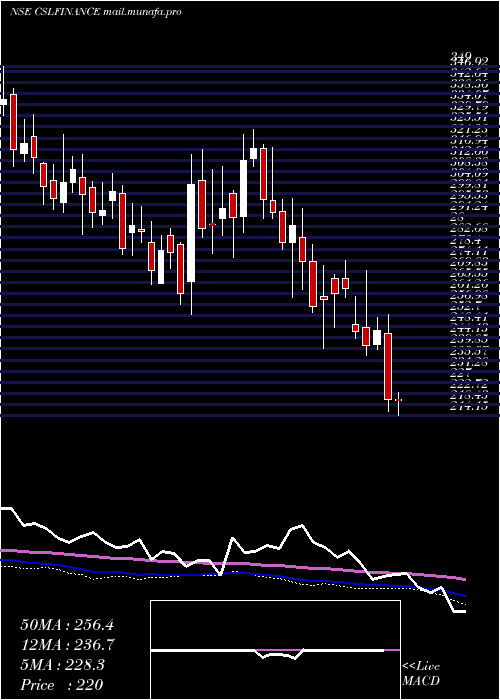Click the 321.25 price axis label
Screen dimensions: 500x700
click(469, 129)
